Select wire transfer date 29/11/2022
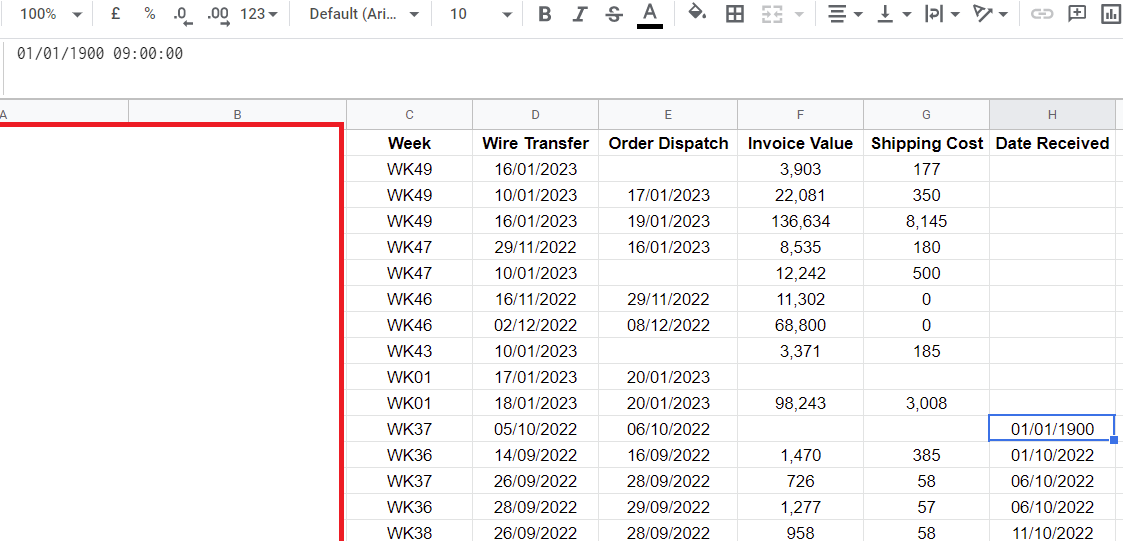Image resolution: width=1123 pixels, height=541 pixels. 536,247
